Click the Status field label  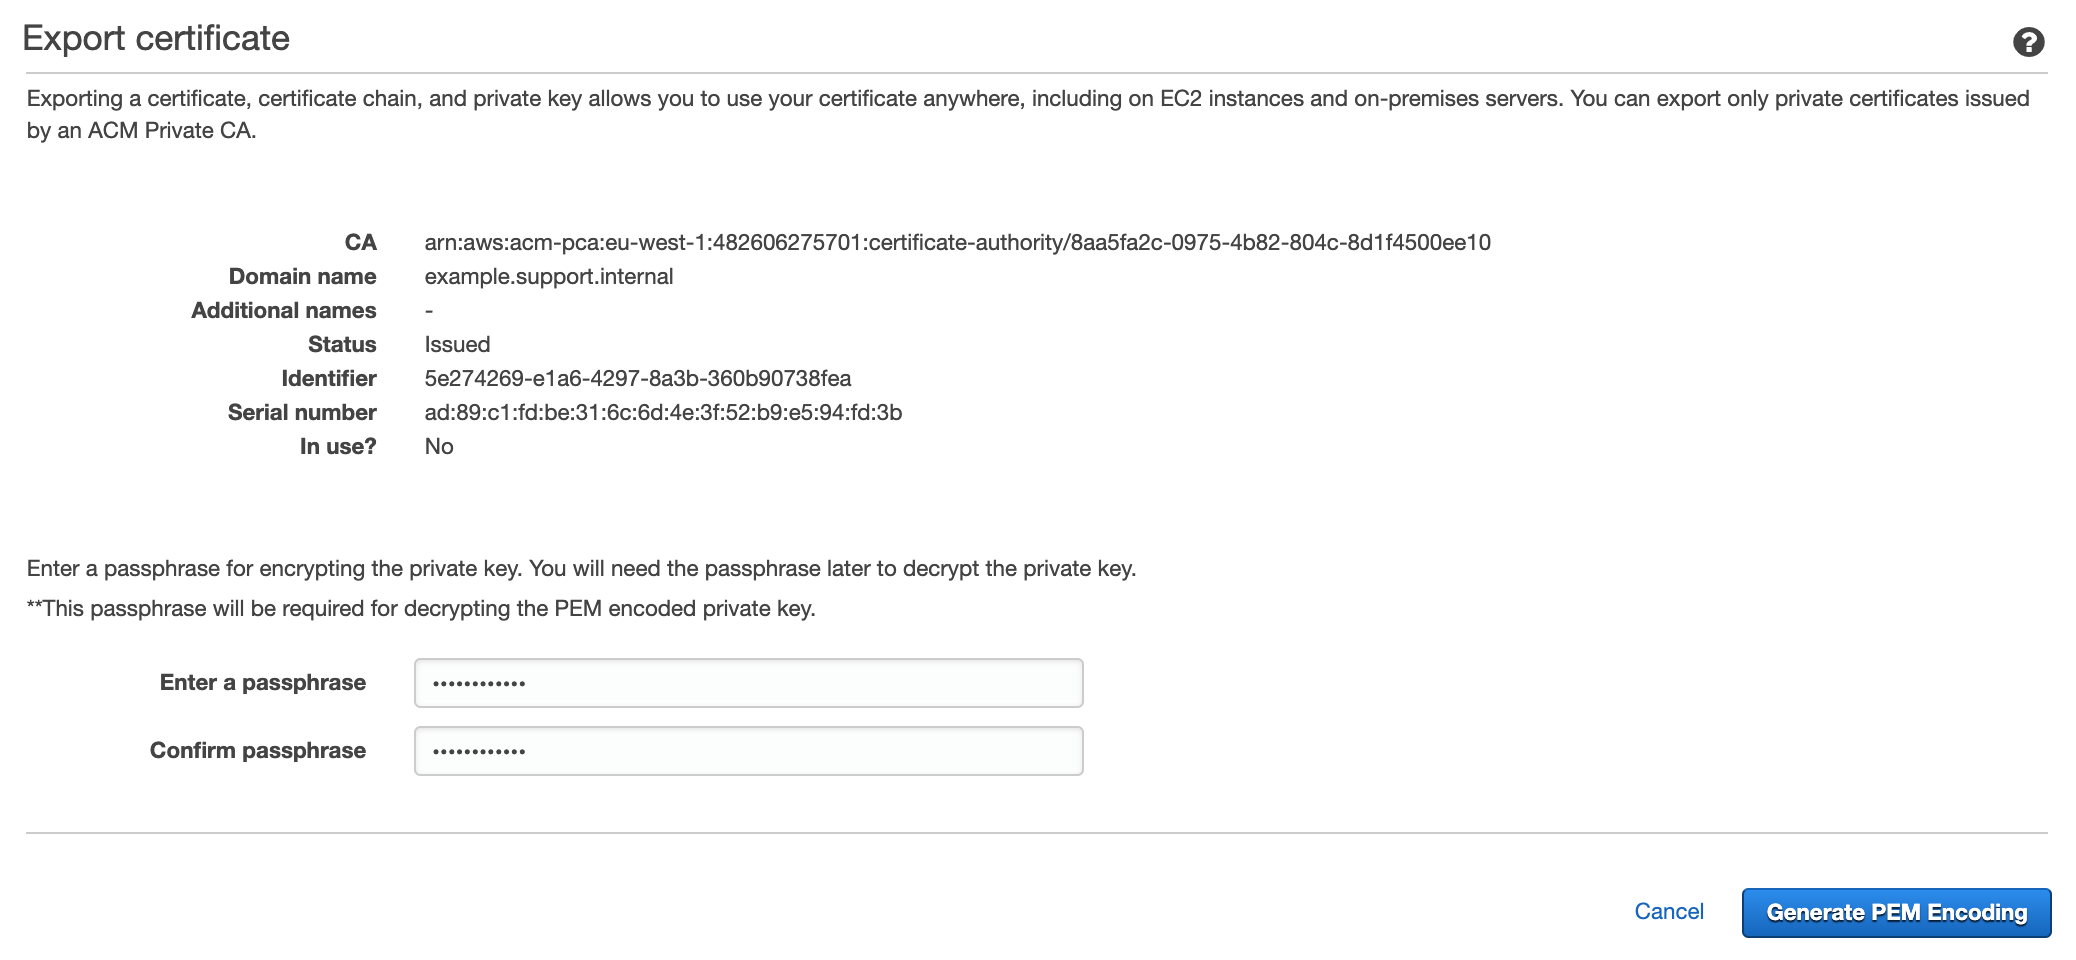click(342, 344)
